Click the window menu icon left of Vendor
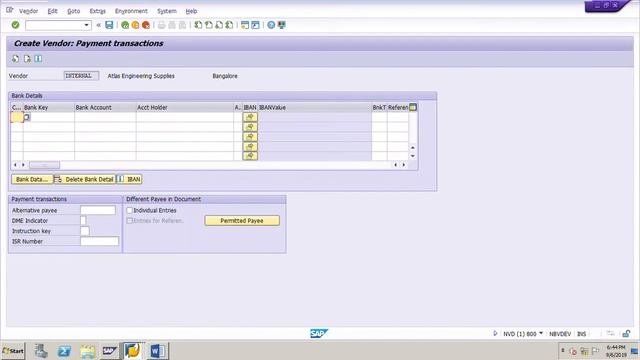 (9, 10)
